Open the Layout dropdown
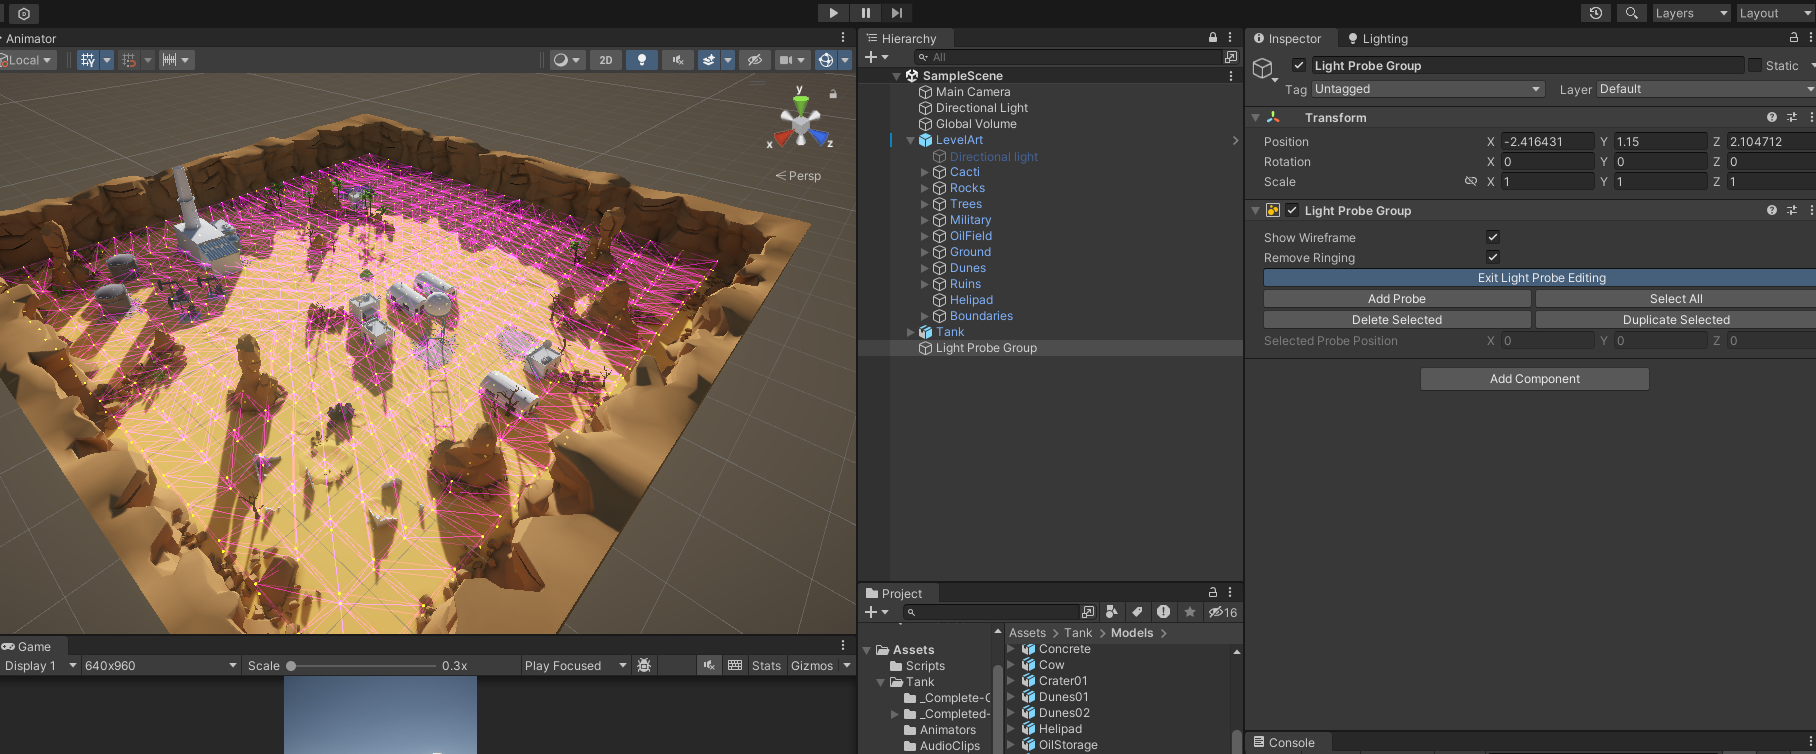The image size is (1816, 754). click(1775, 13)
